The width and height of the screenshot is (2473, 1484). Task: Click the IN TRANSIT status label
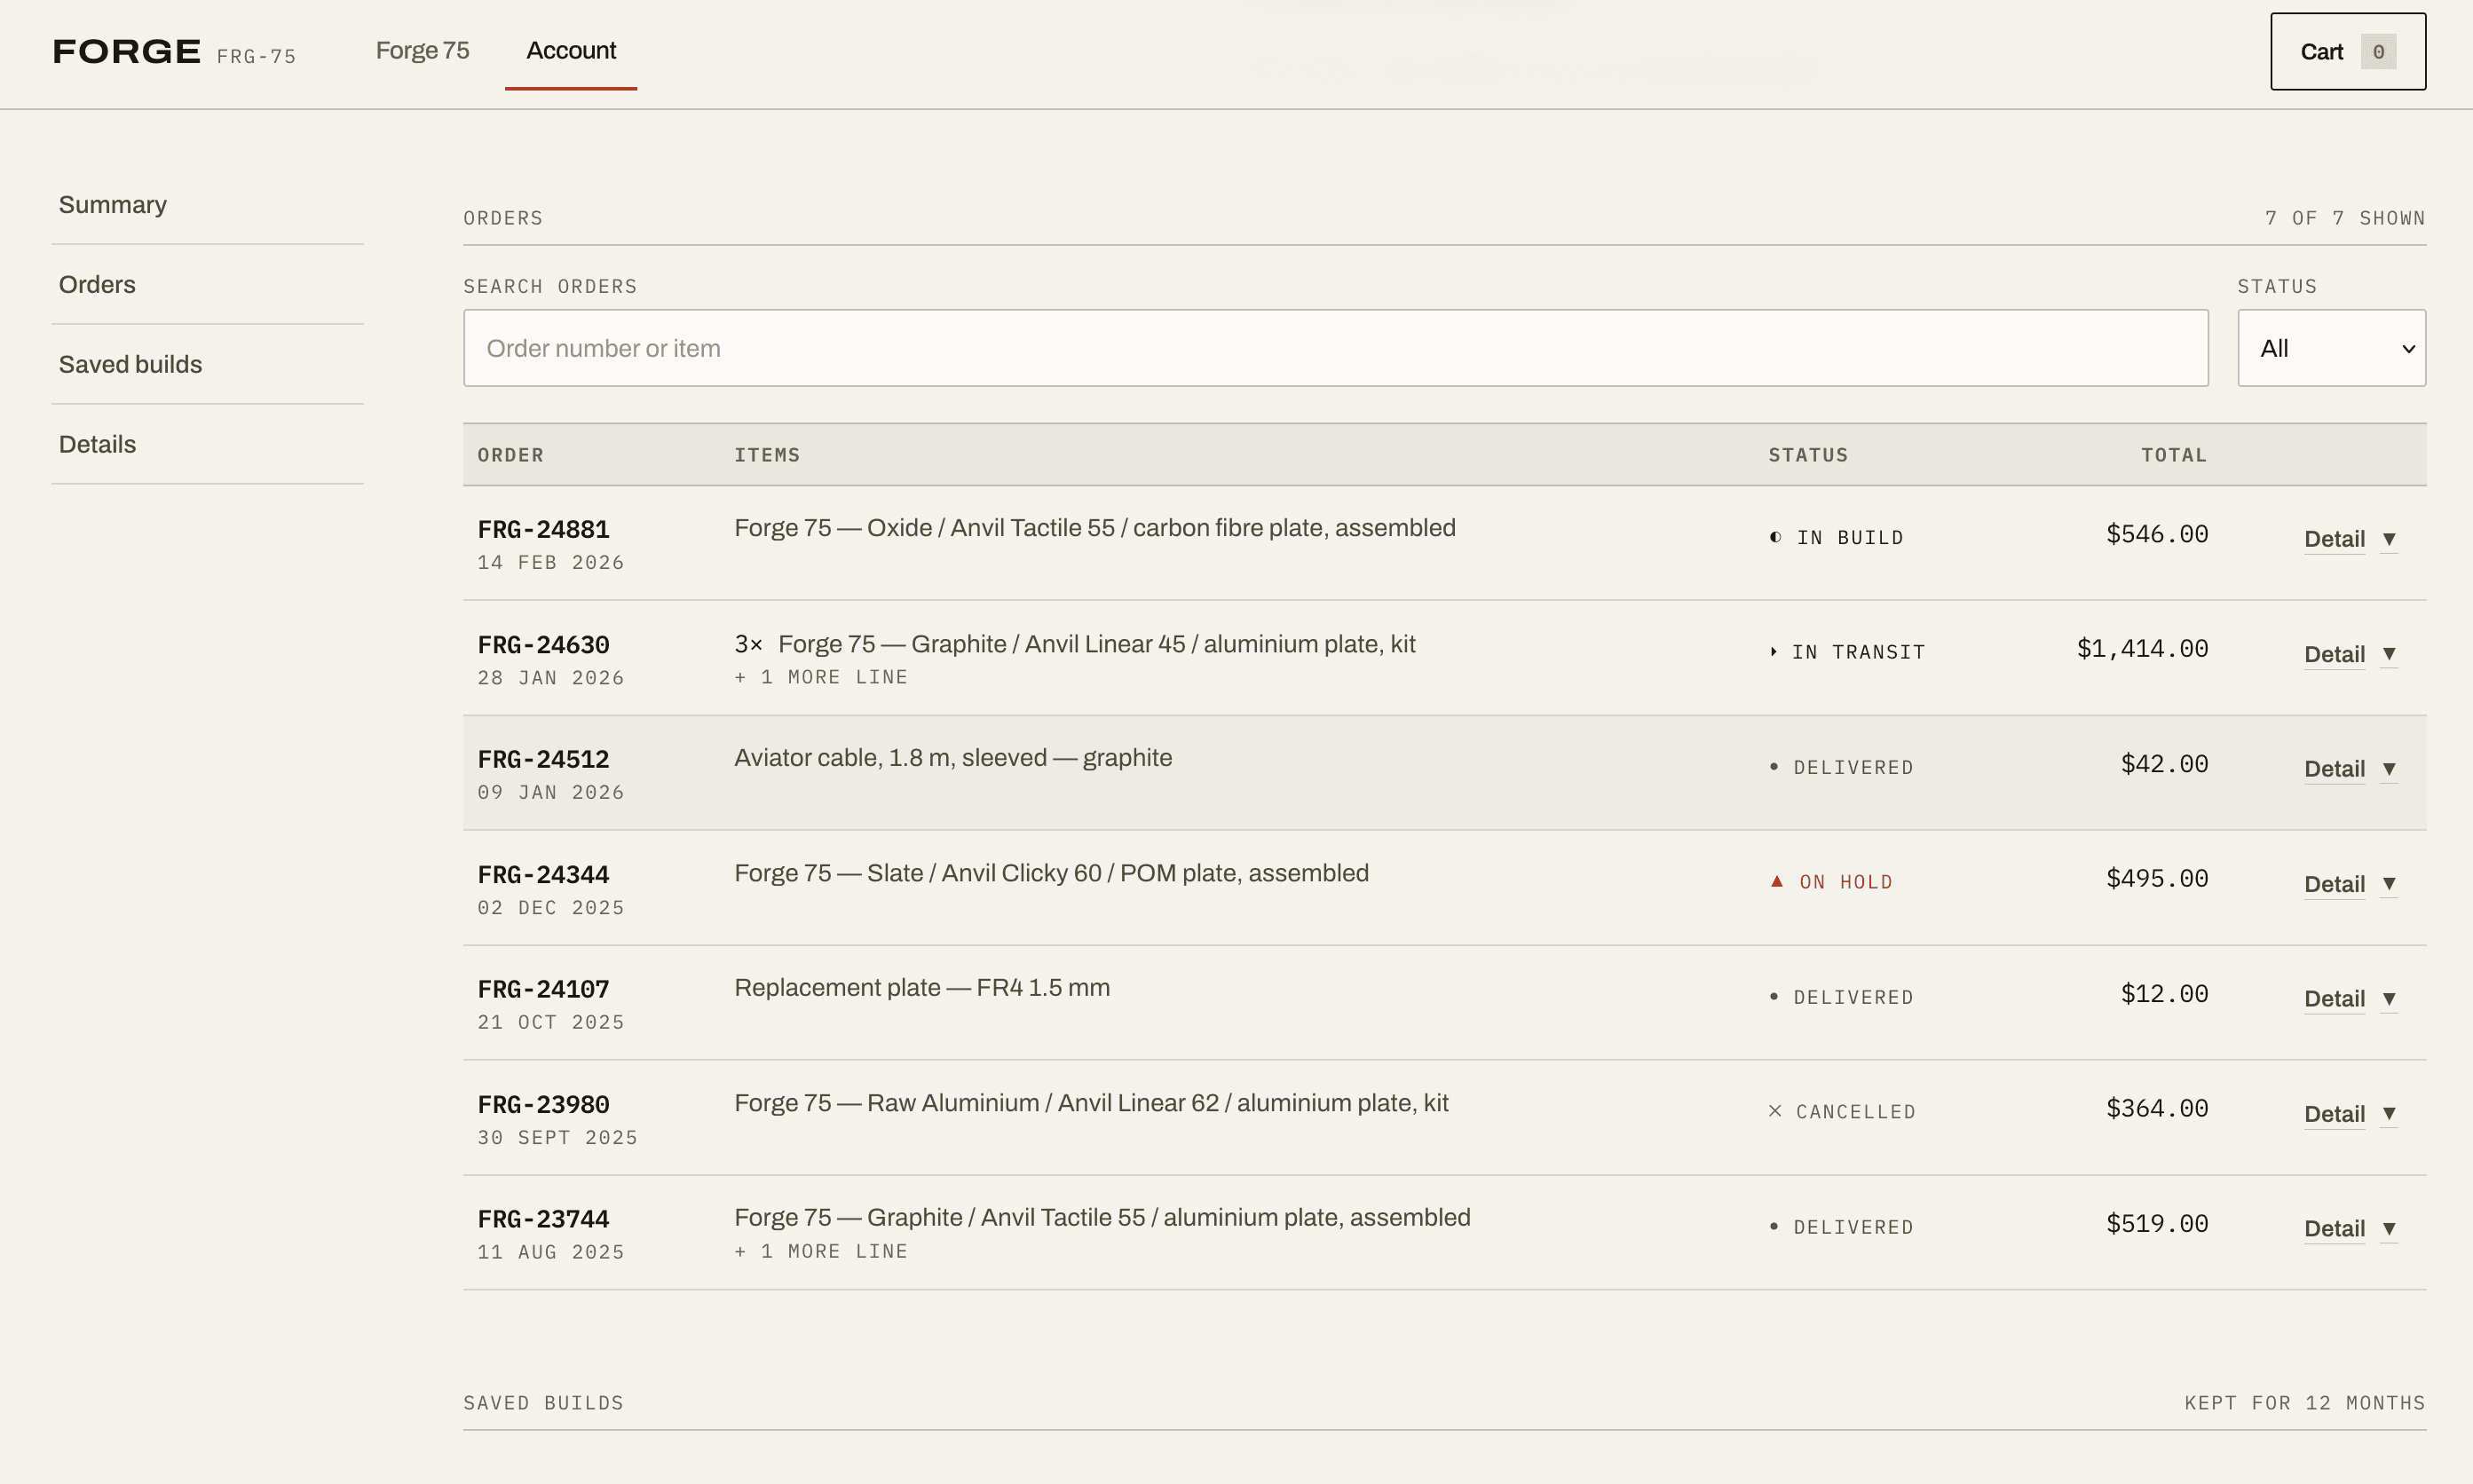coord(1858,652)
